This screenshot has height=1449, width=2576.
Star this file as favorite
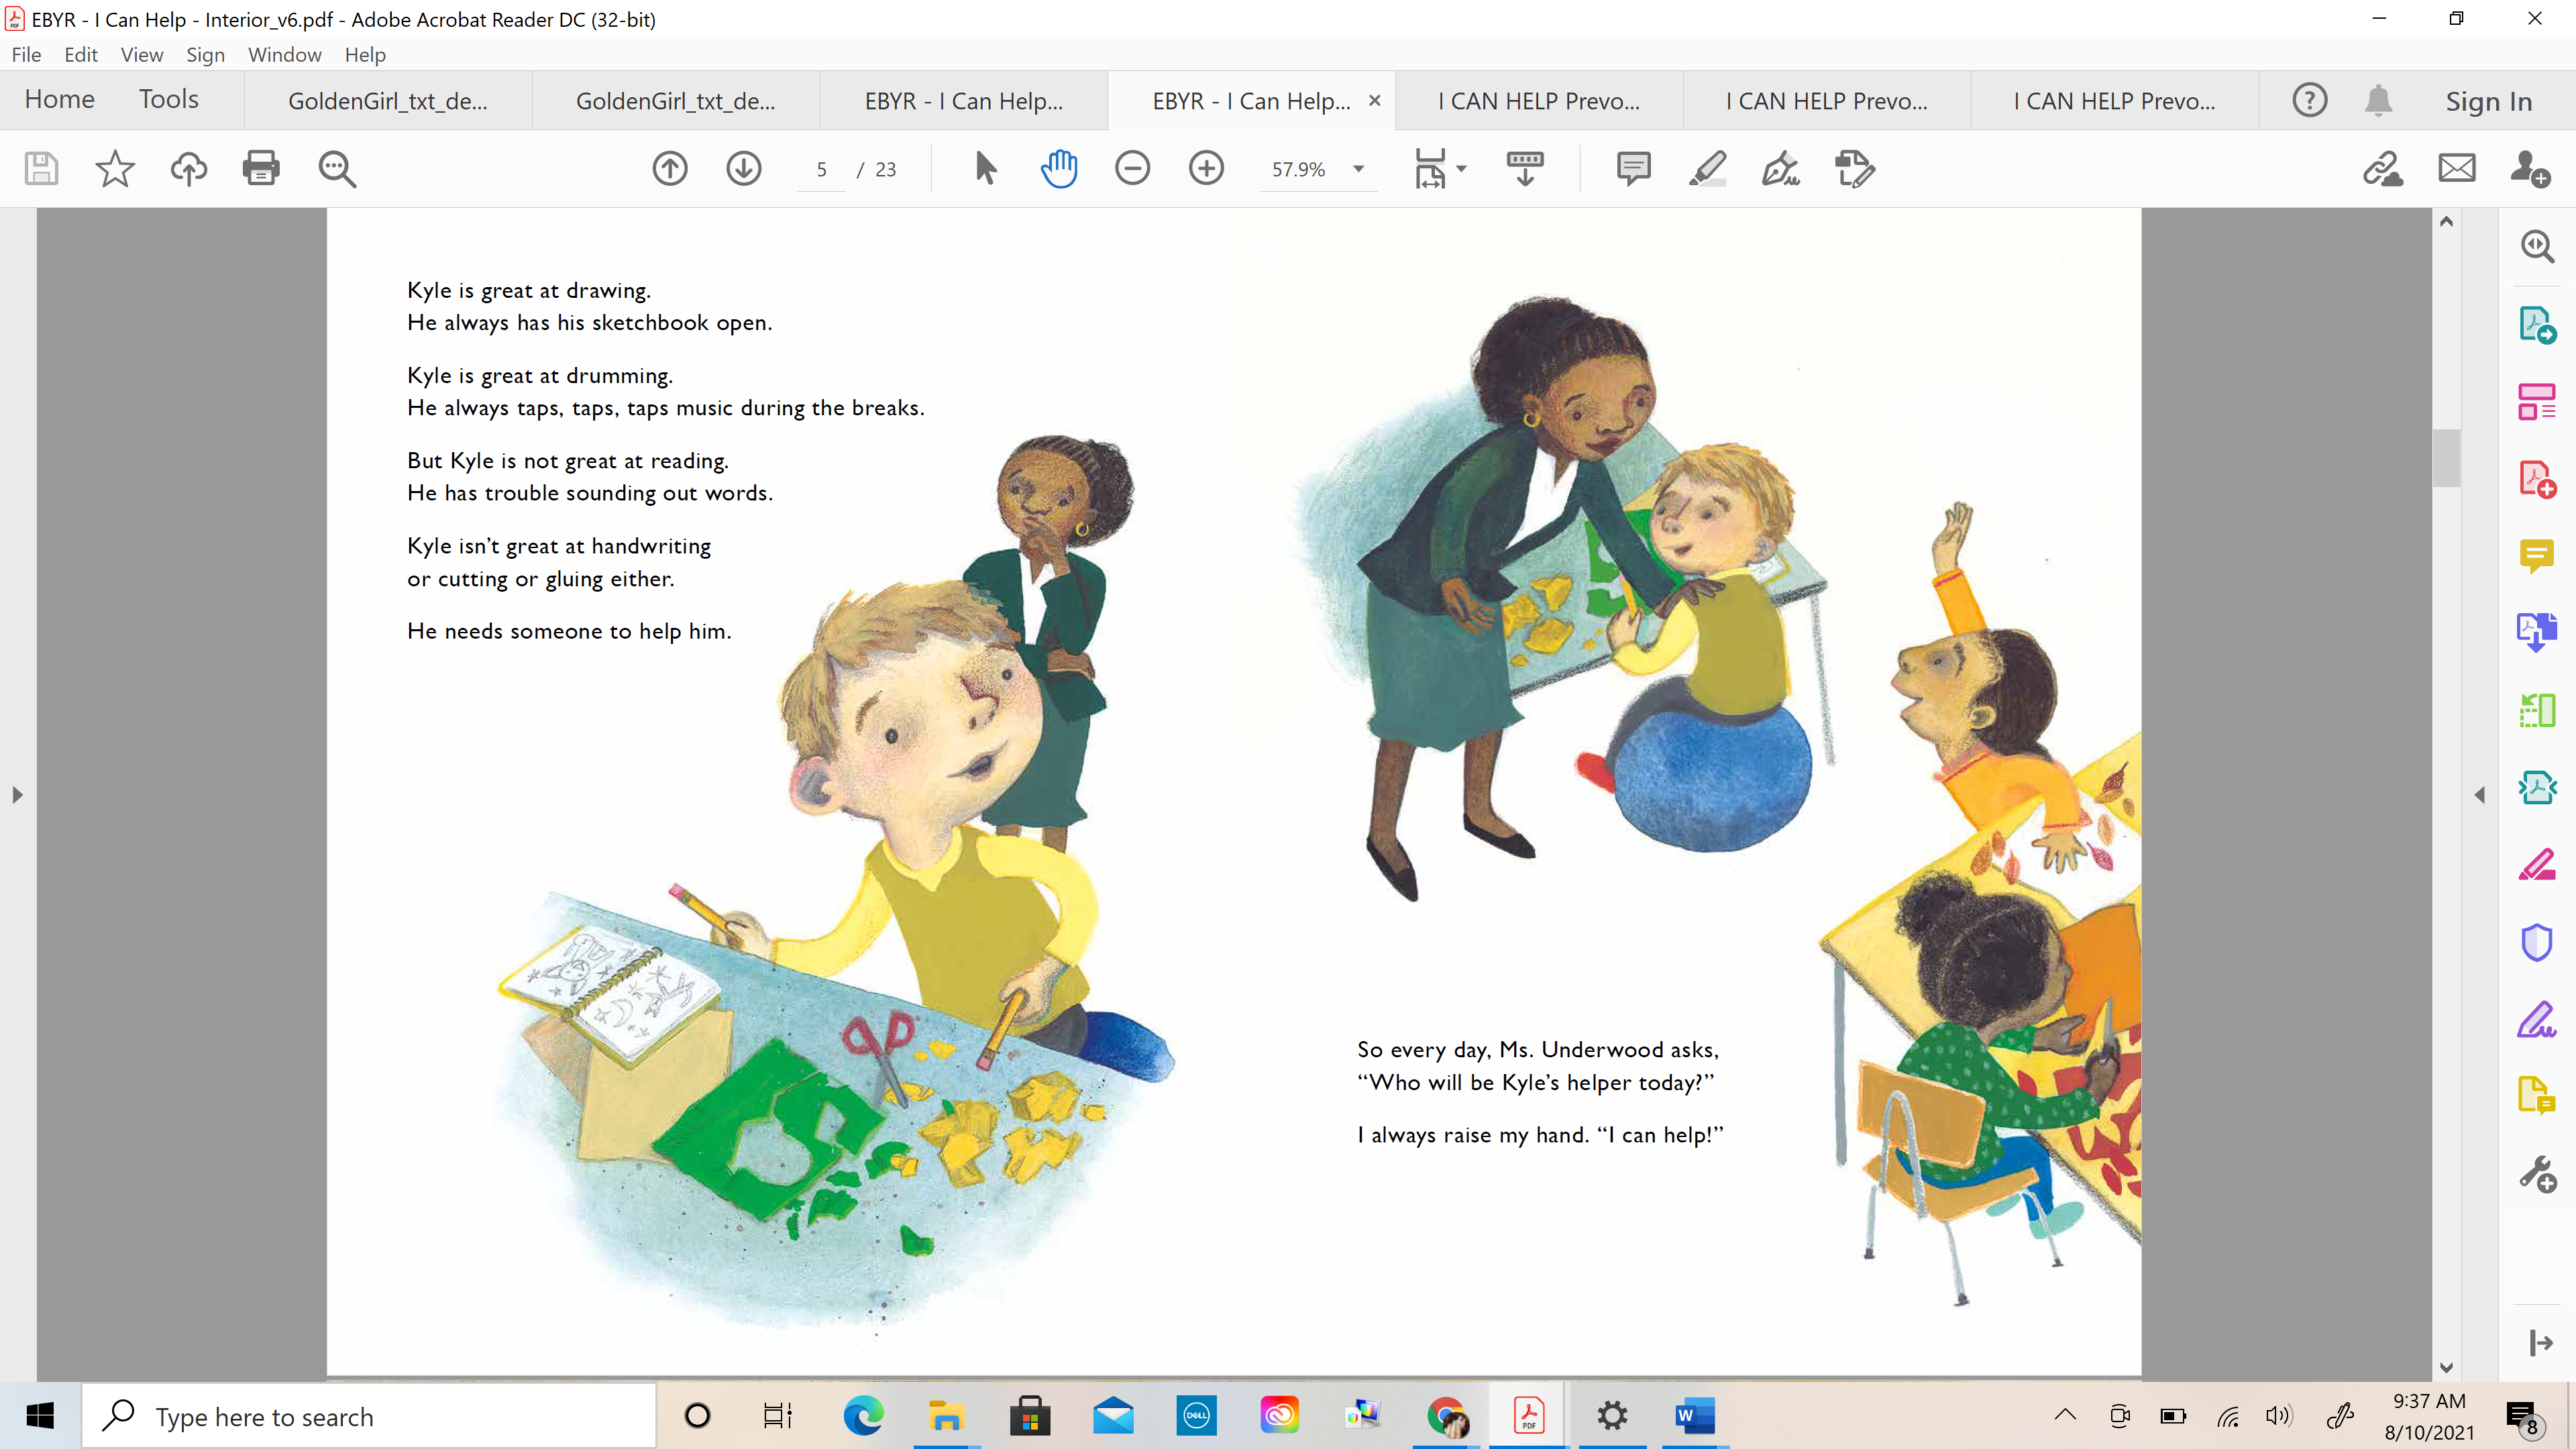tap(114, 168)
